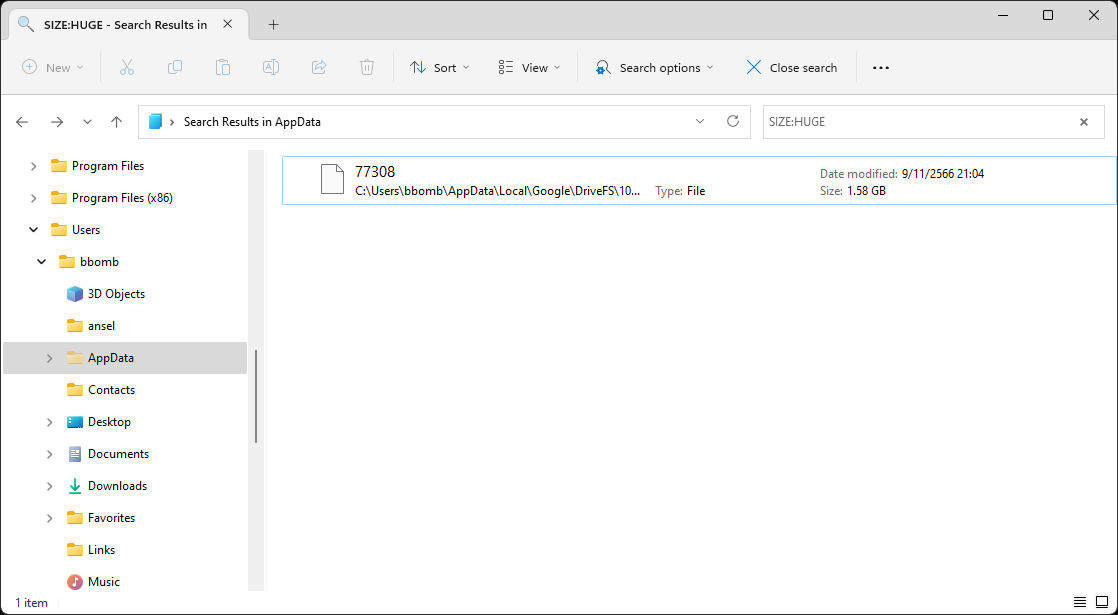Switch to details view in status bar
Image resolution: width=1118 pixels, height=615 pixels.
(1080, 602)
